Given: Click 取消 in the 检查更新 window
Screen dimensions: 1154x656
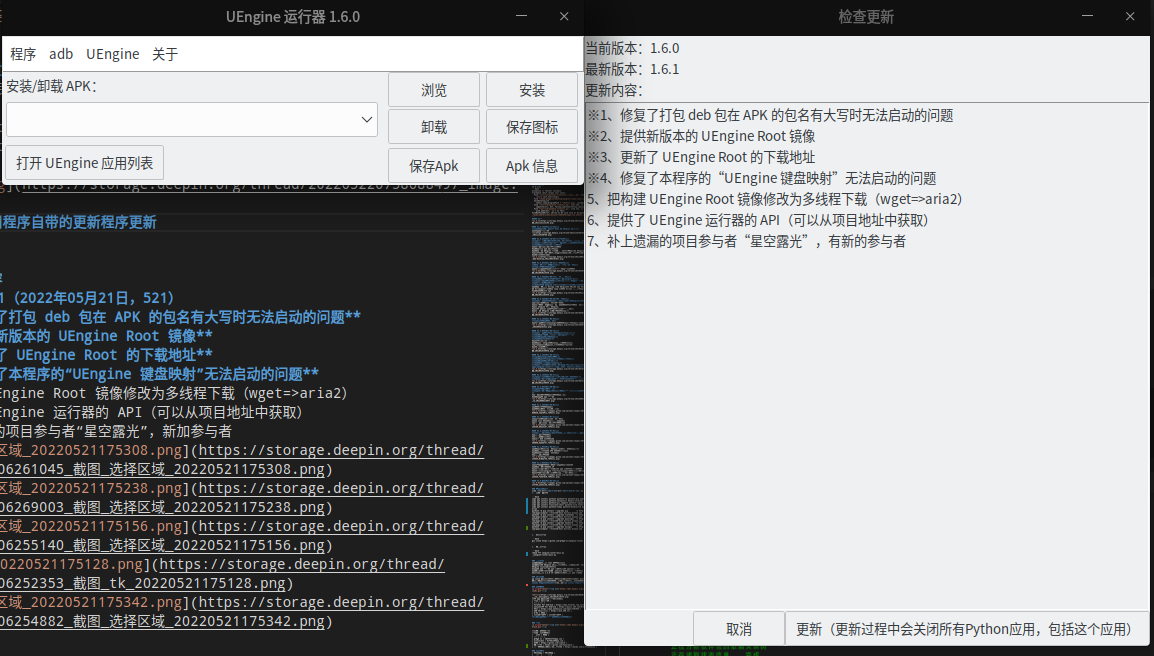Looking at the screenshot, I should [x=739, y=629].
